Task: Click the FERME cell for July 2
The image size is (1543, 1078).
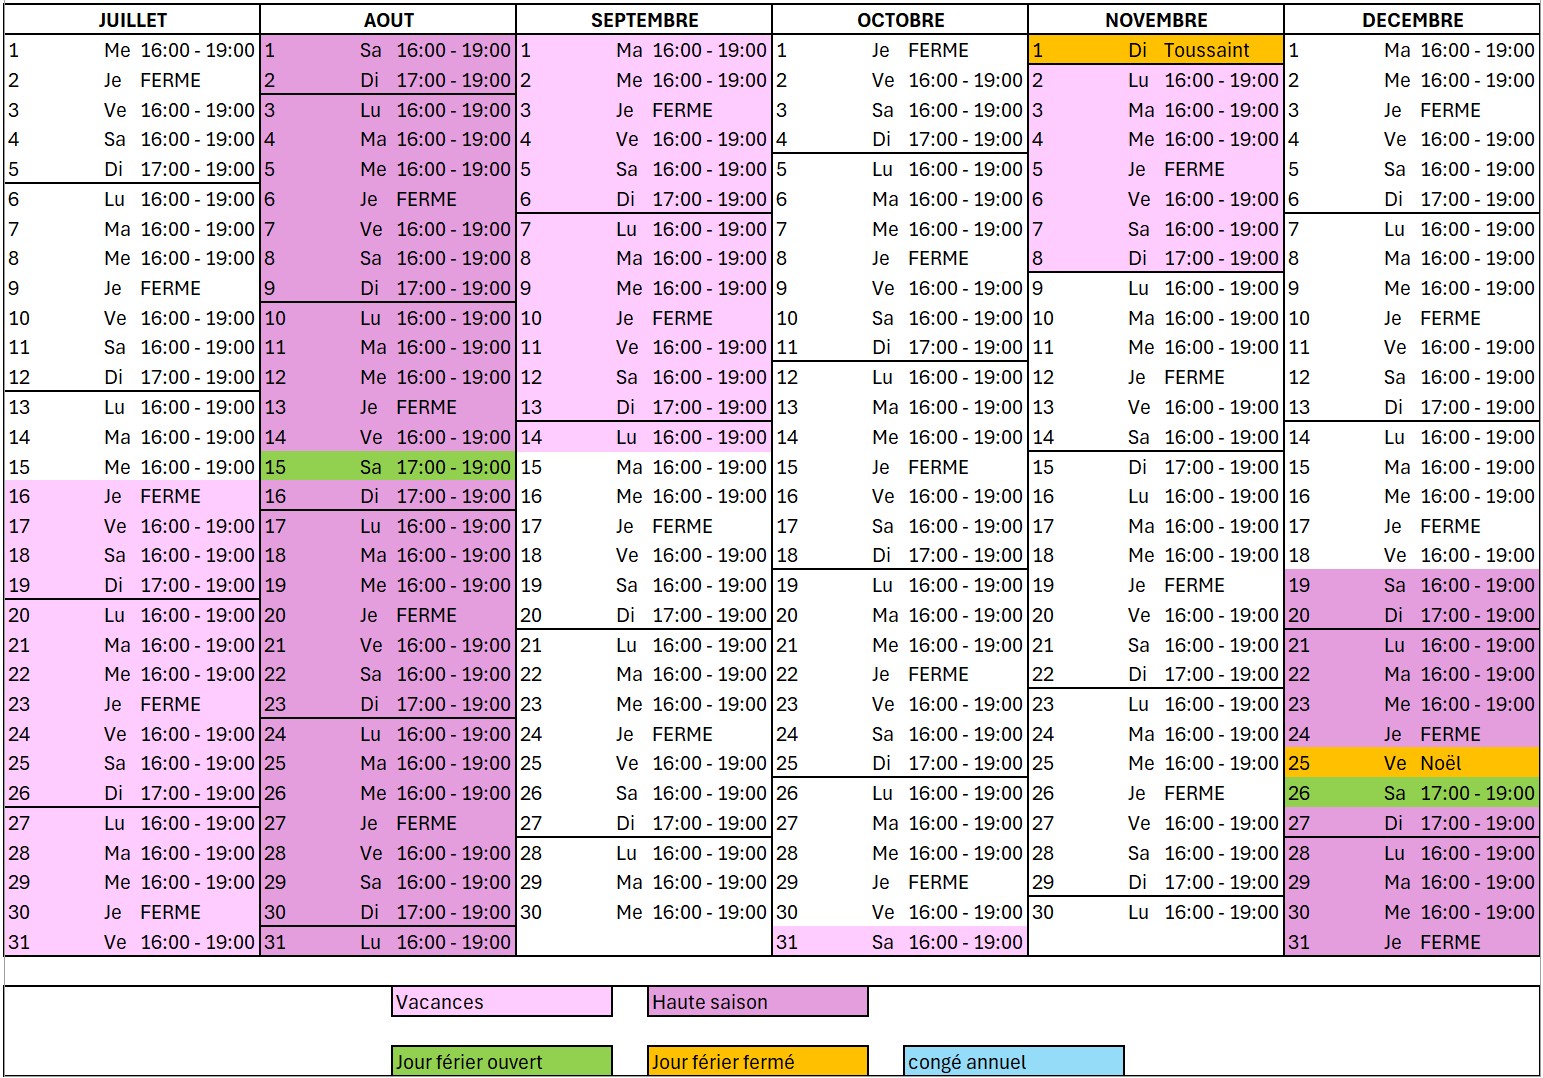Action: point(170,81)
